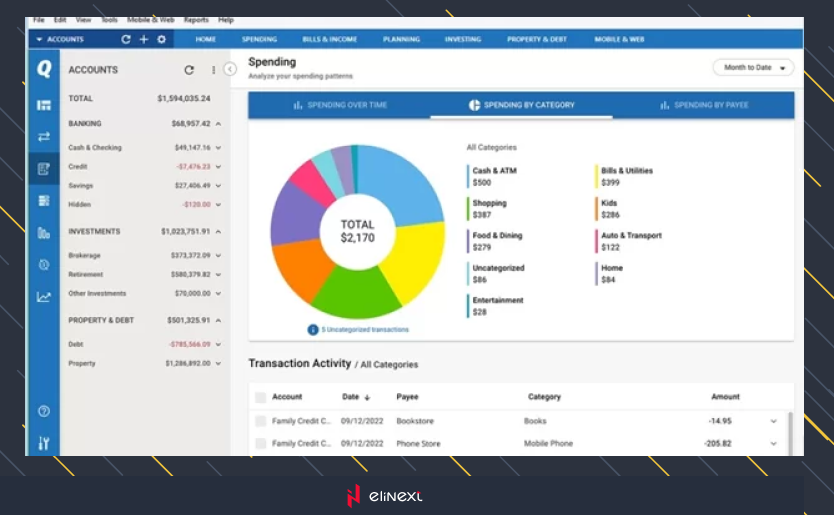Tick the checkbox for the Phone Store transaction
This screenshot has height=515, width=834.
260,443
